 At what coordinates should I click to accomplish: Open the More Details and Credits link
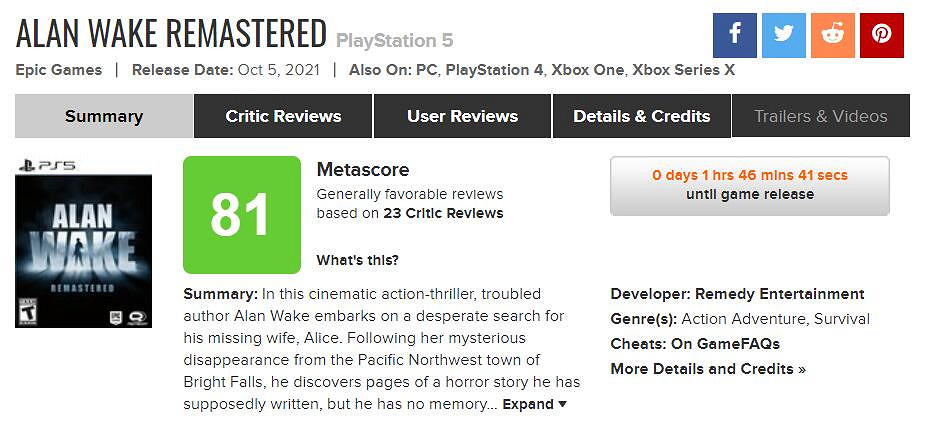[708, 369]
